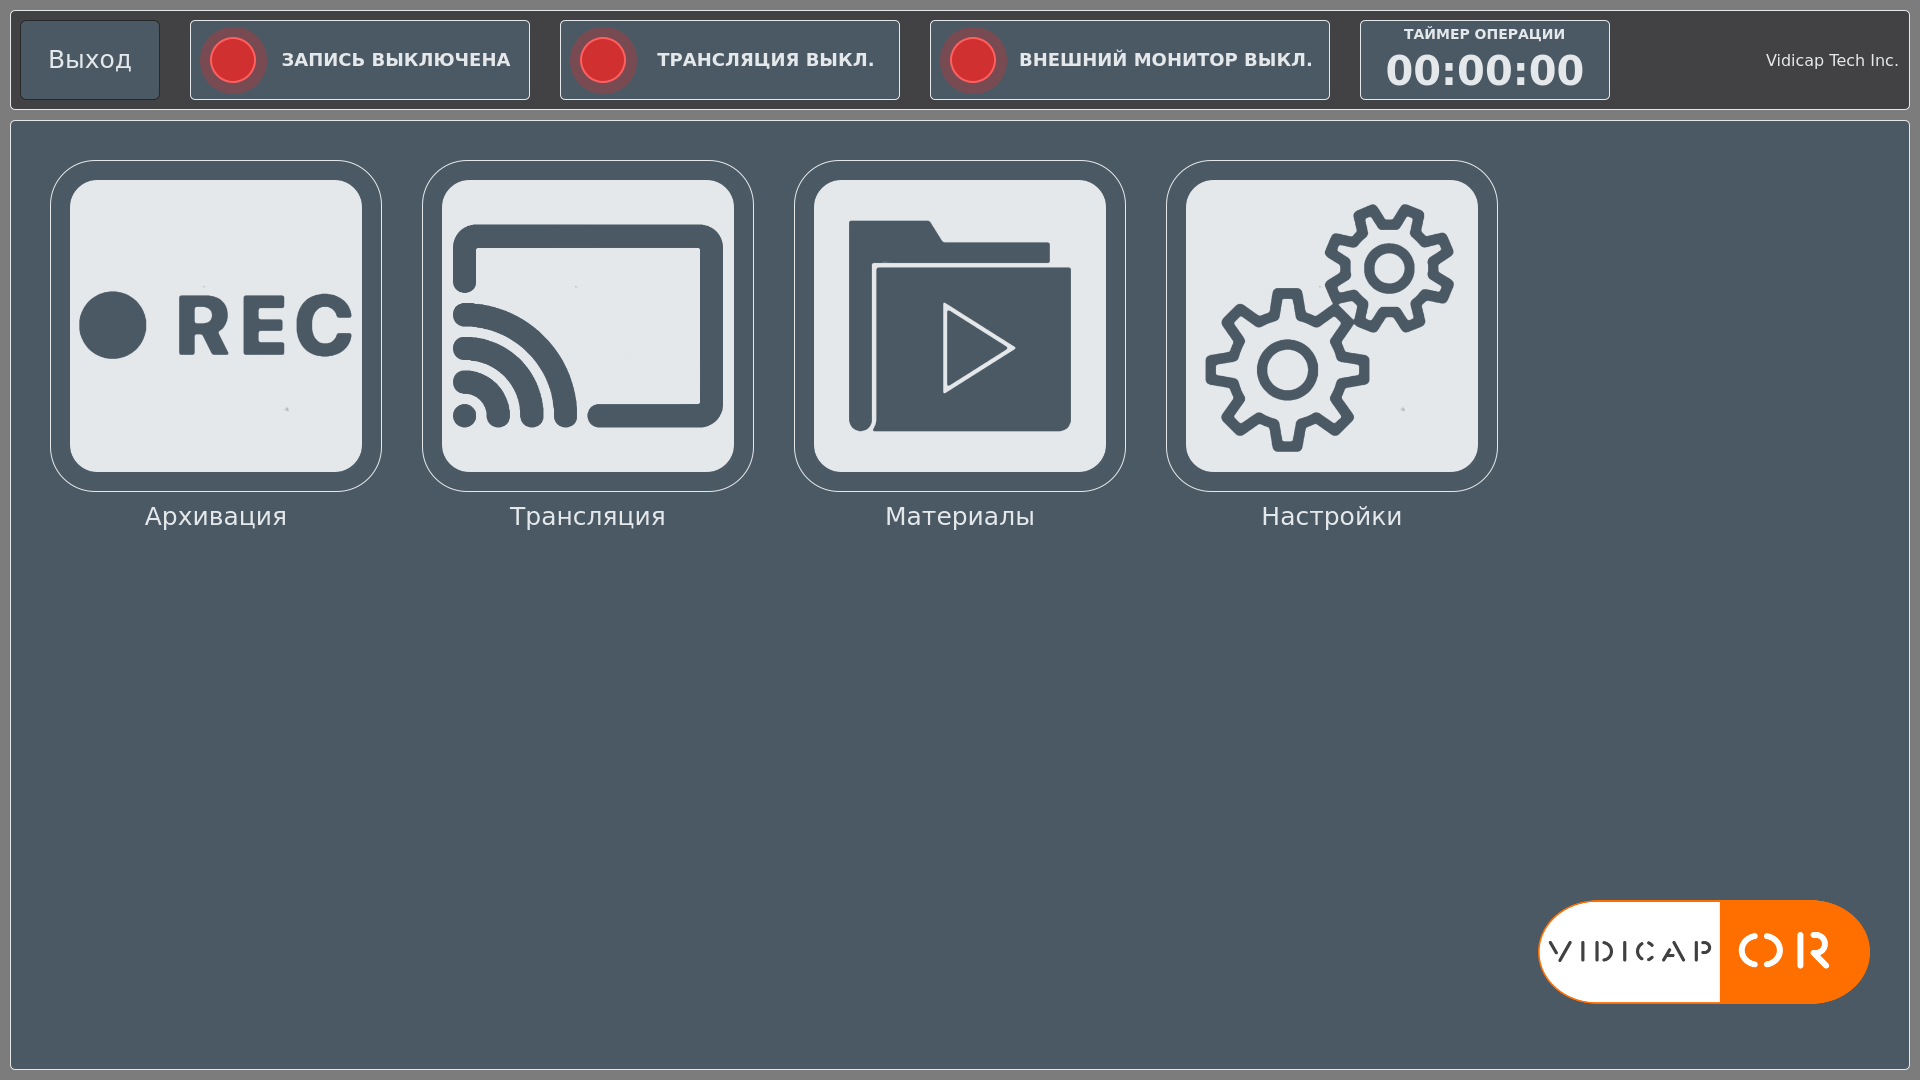Open the Настройки gears icon
This screenshot has height=1080, width=1920.
(x=1332, y=326)
